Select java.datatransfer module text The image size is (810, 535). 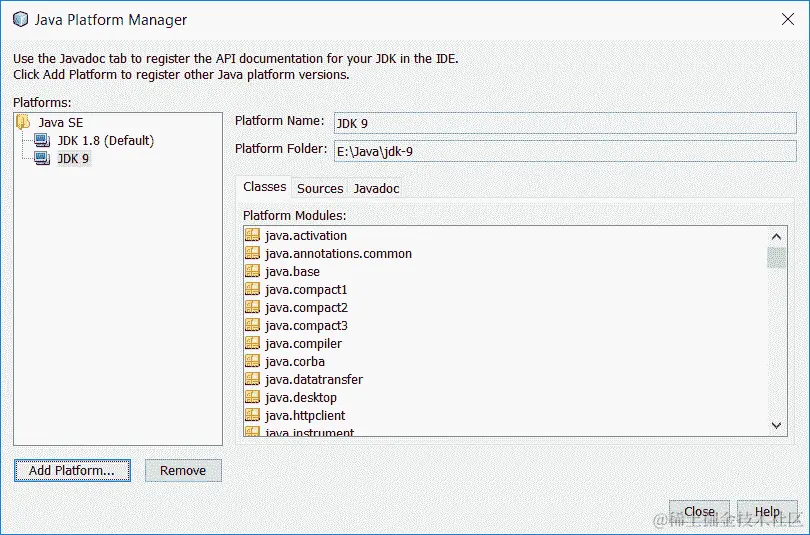(314, 380)
